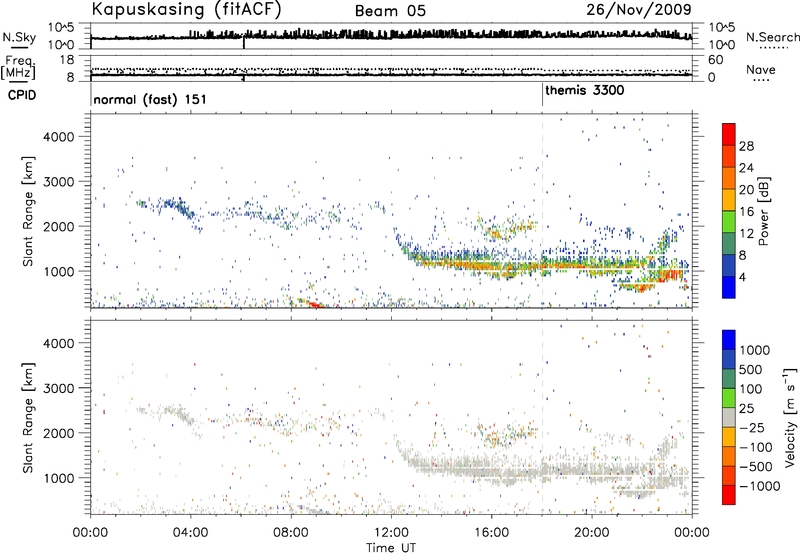Click the gray swatch of the velocity colorbar
The height and width of the screenshot is (554, 800).
[x=729, y=417]
